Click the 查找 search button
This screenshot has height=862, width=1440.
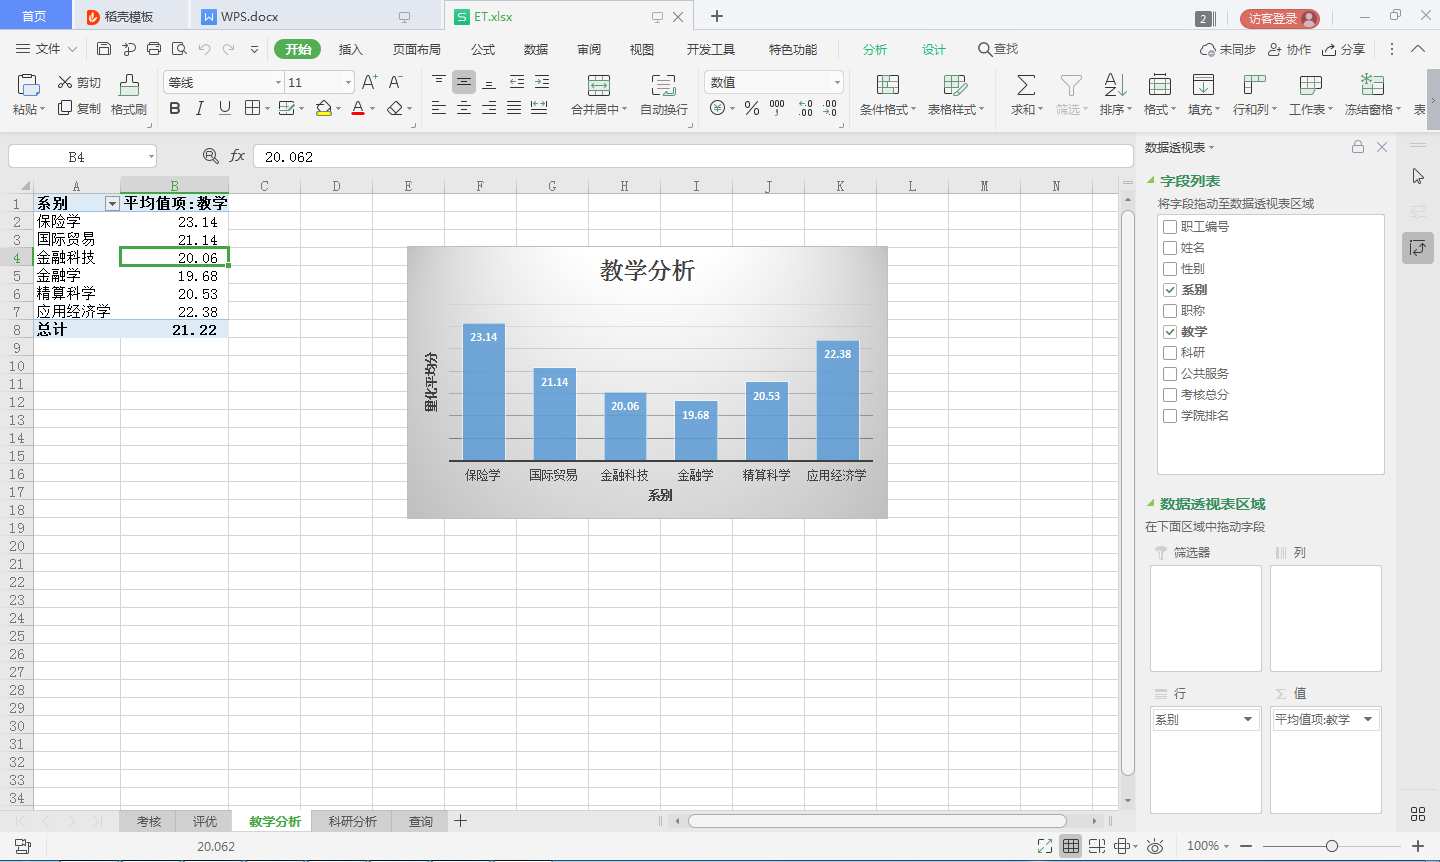998,49
